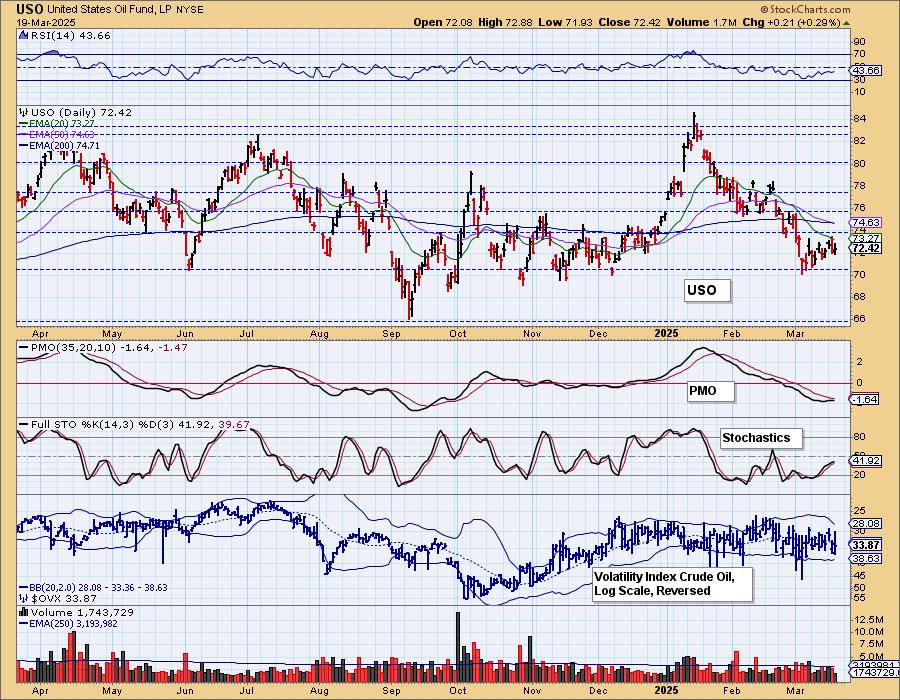Click the 43.66 RSI value tag on right axis
This screenshot has width=900, height=700.
[866, 70]
